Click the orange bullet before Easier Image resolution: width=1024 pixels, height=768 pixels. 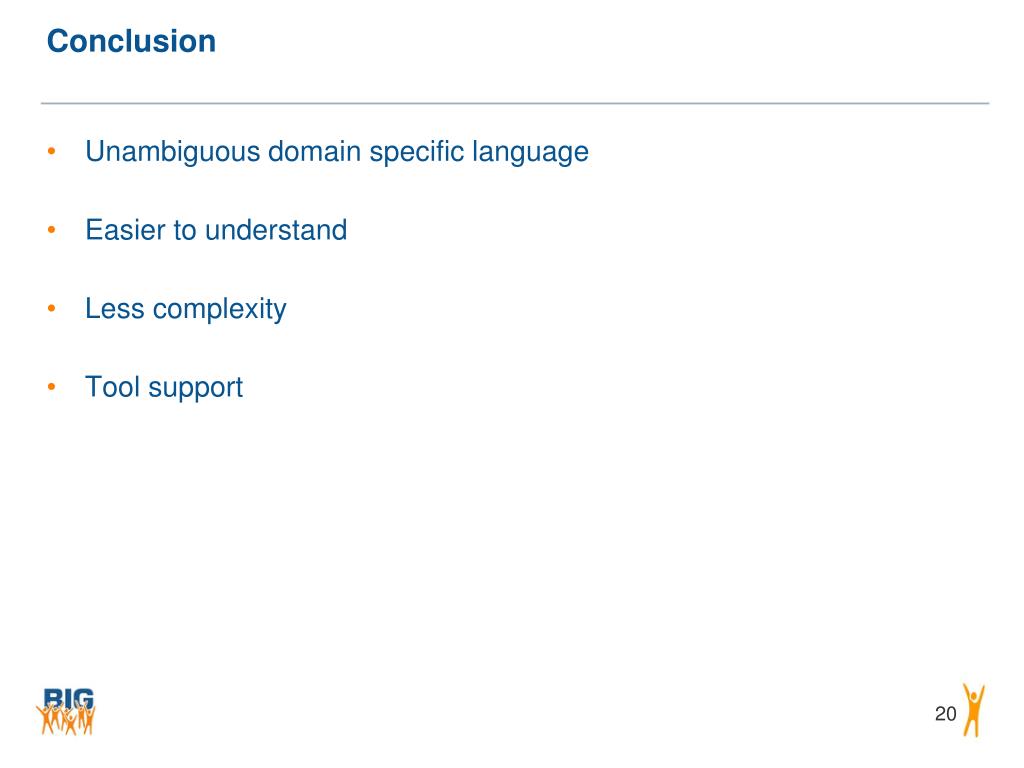(52, 230)
